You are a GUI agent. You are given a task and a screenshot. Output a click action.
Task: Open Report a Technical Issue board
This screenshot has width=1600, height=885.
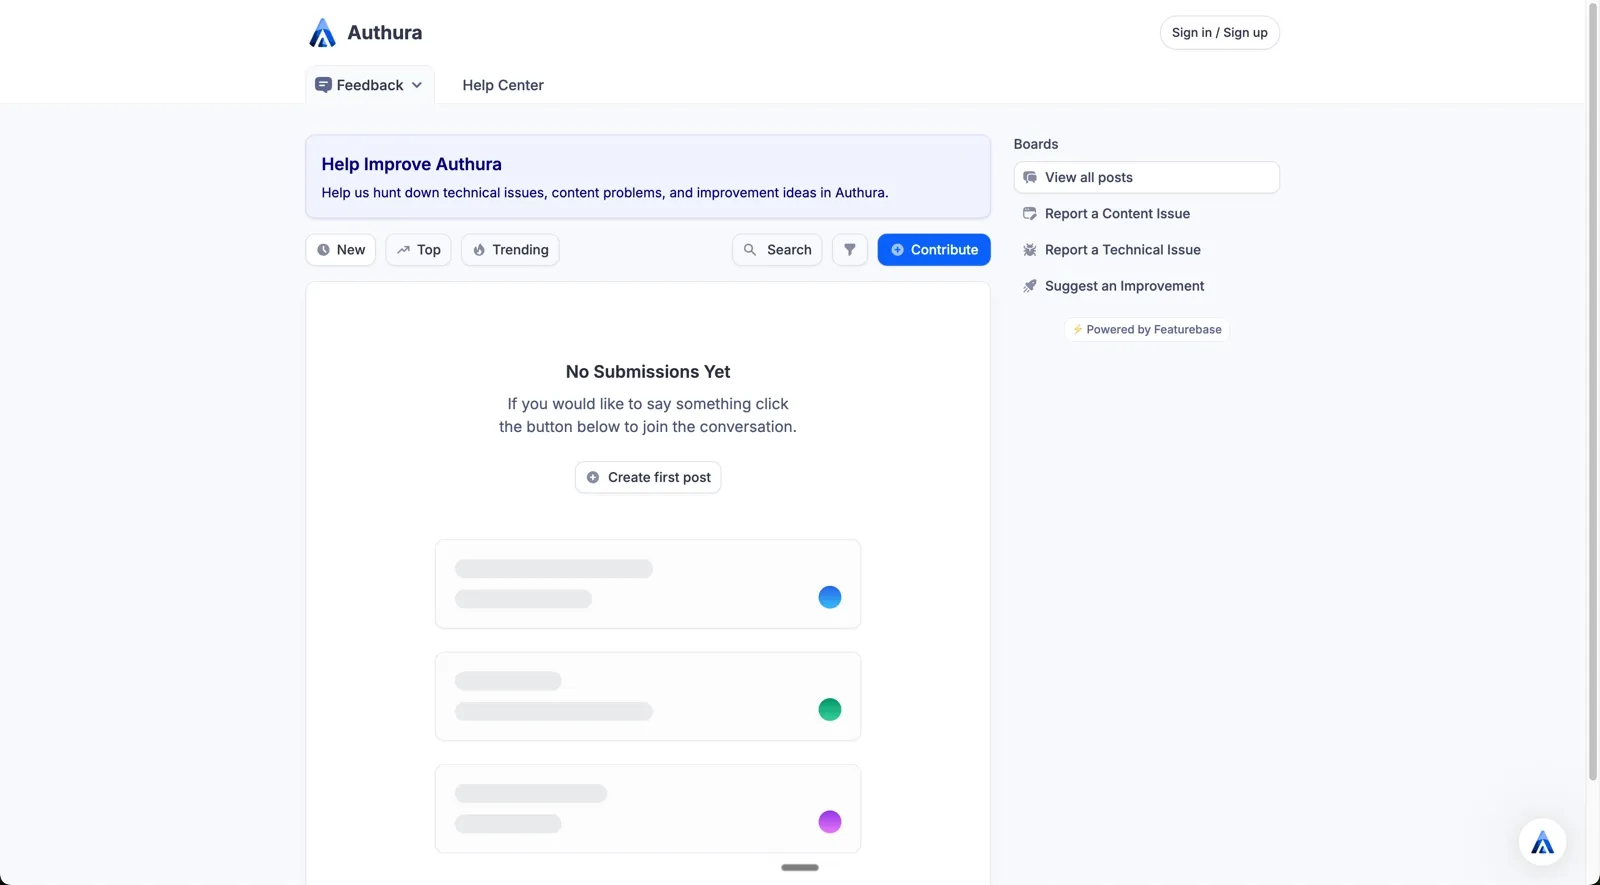point(1147,250)
